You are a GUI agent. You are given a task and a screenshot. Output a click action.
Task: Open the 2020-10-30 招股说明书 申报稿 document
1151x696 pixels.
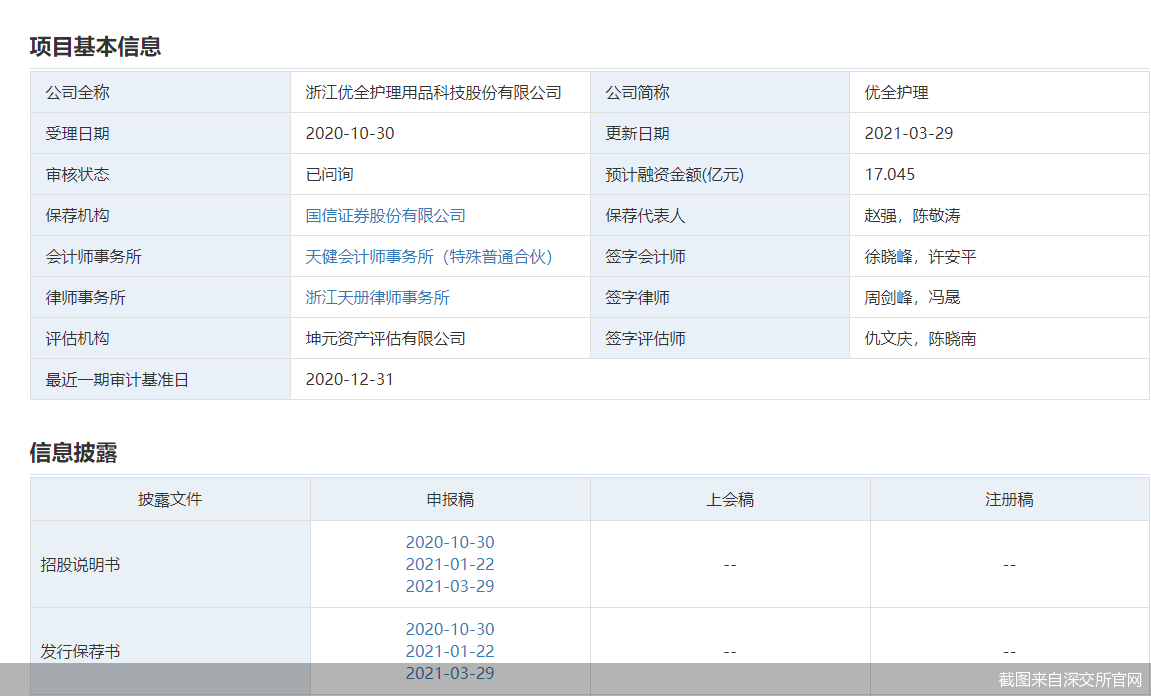(449, 542)
